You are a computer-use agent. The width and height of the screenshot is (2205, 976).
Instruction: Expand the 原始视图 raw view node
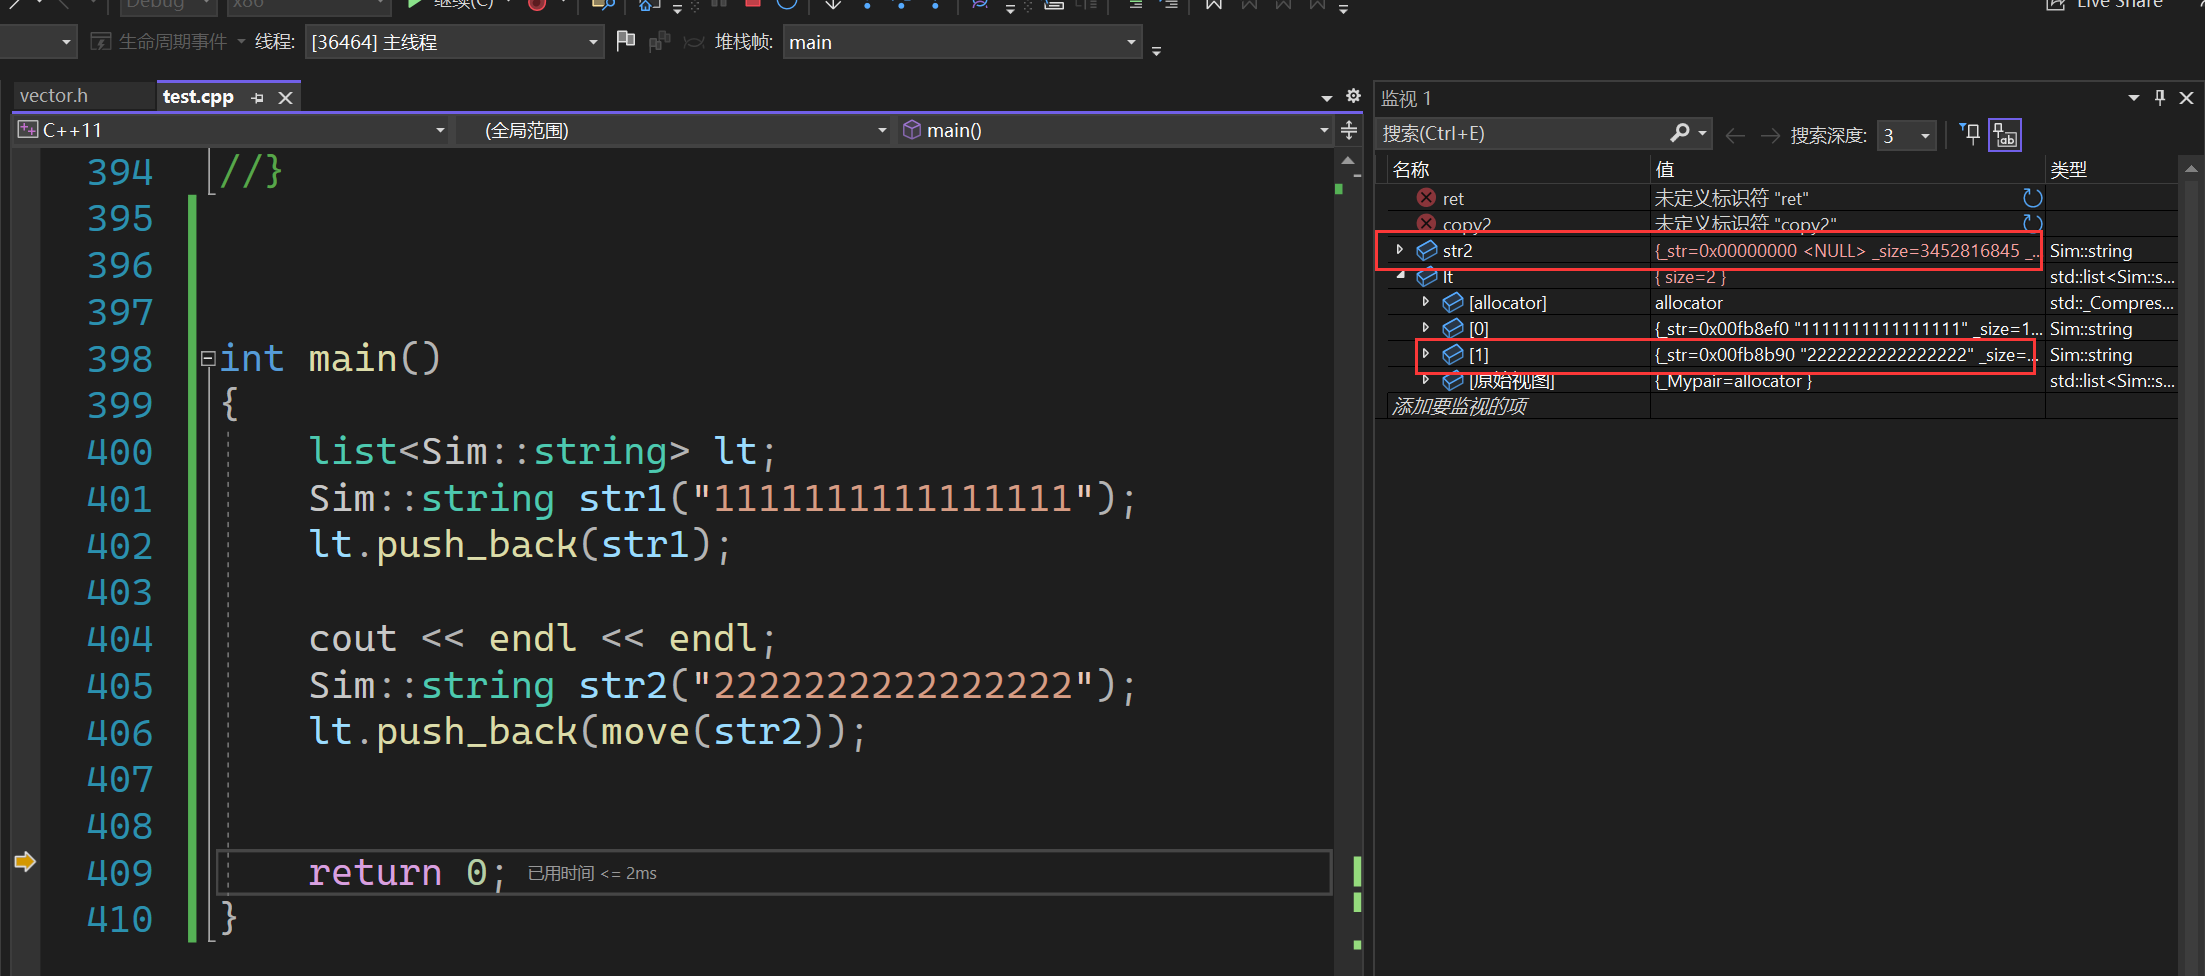[x=1426, y=379]
